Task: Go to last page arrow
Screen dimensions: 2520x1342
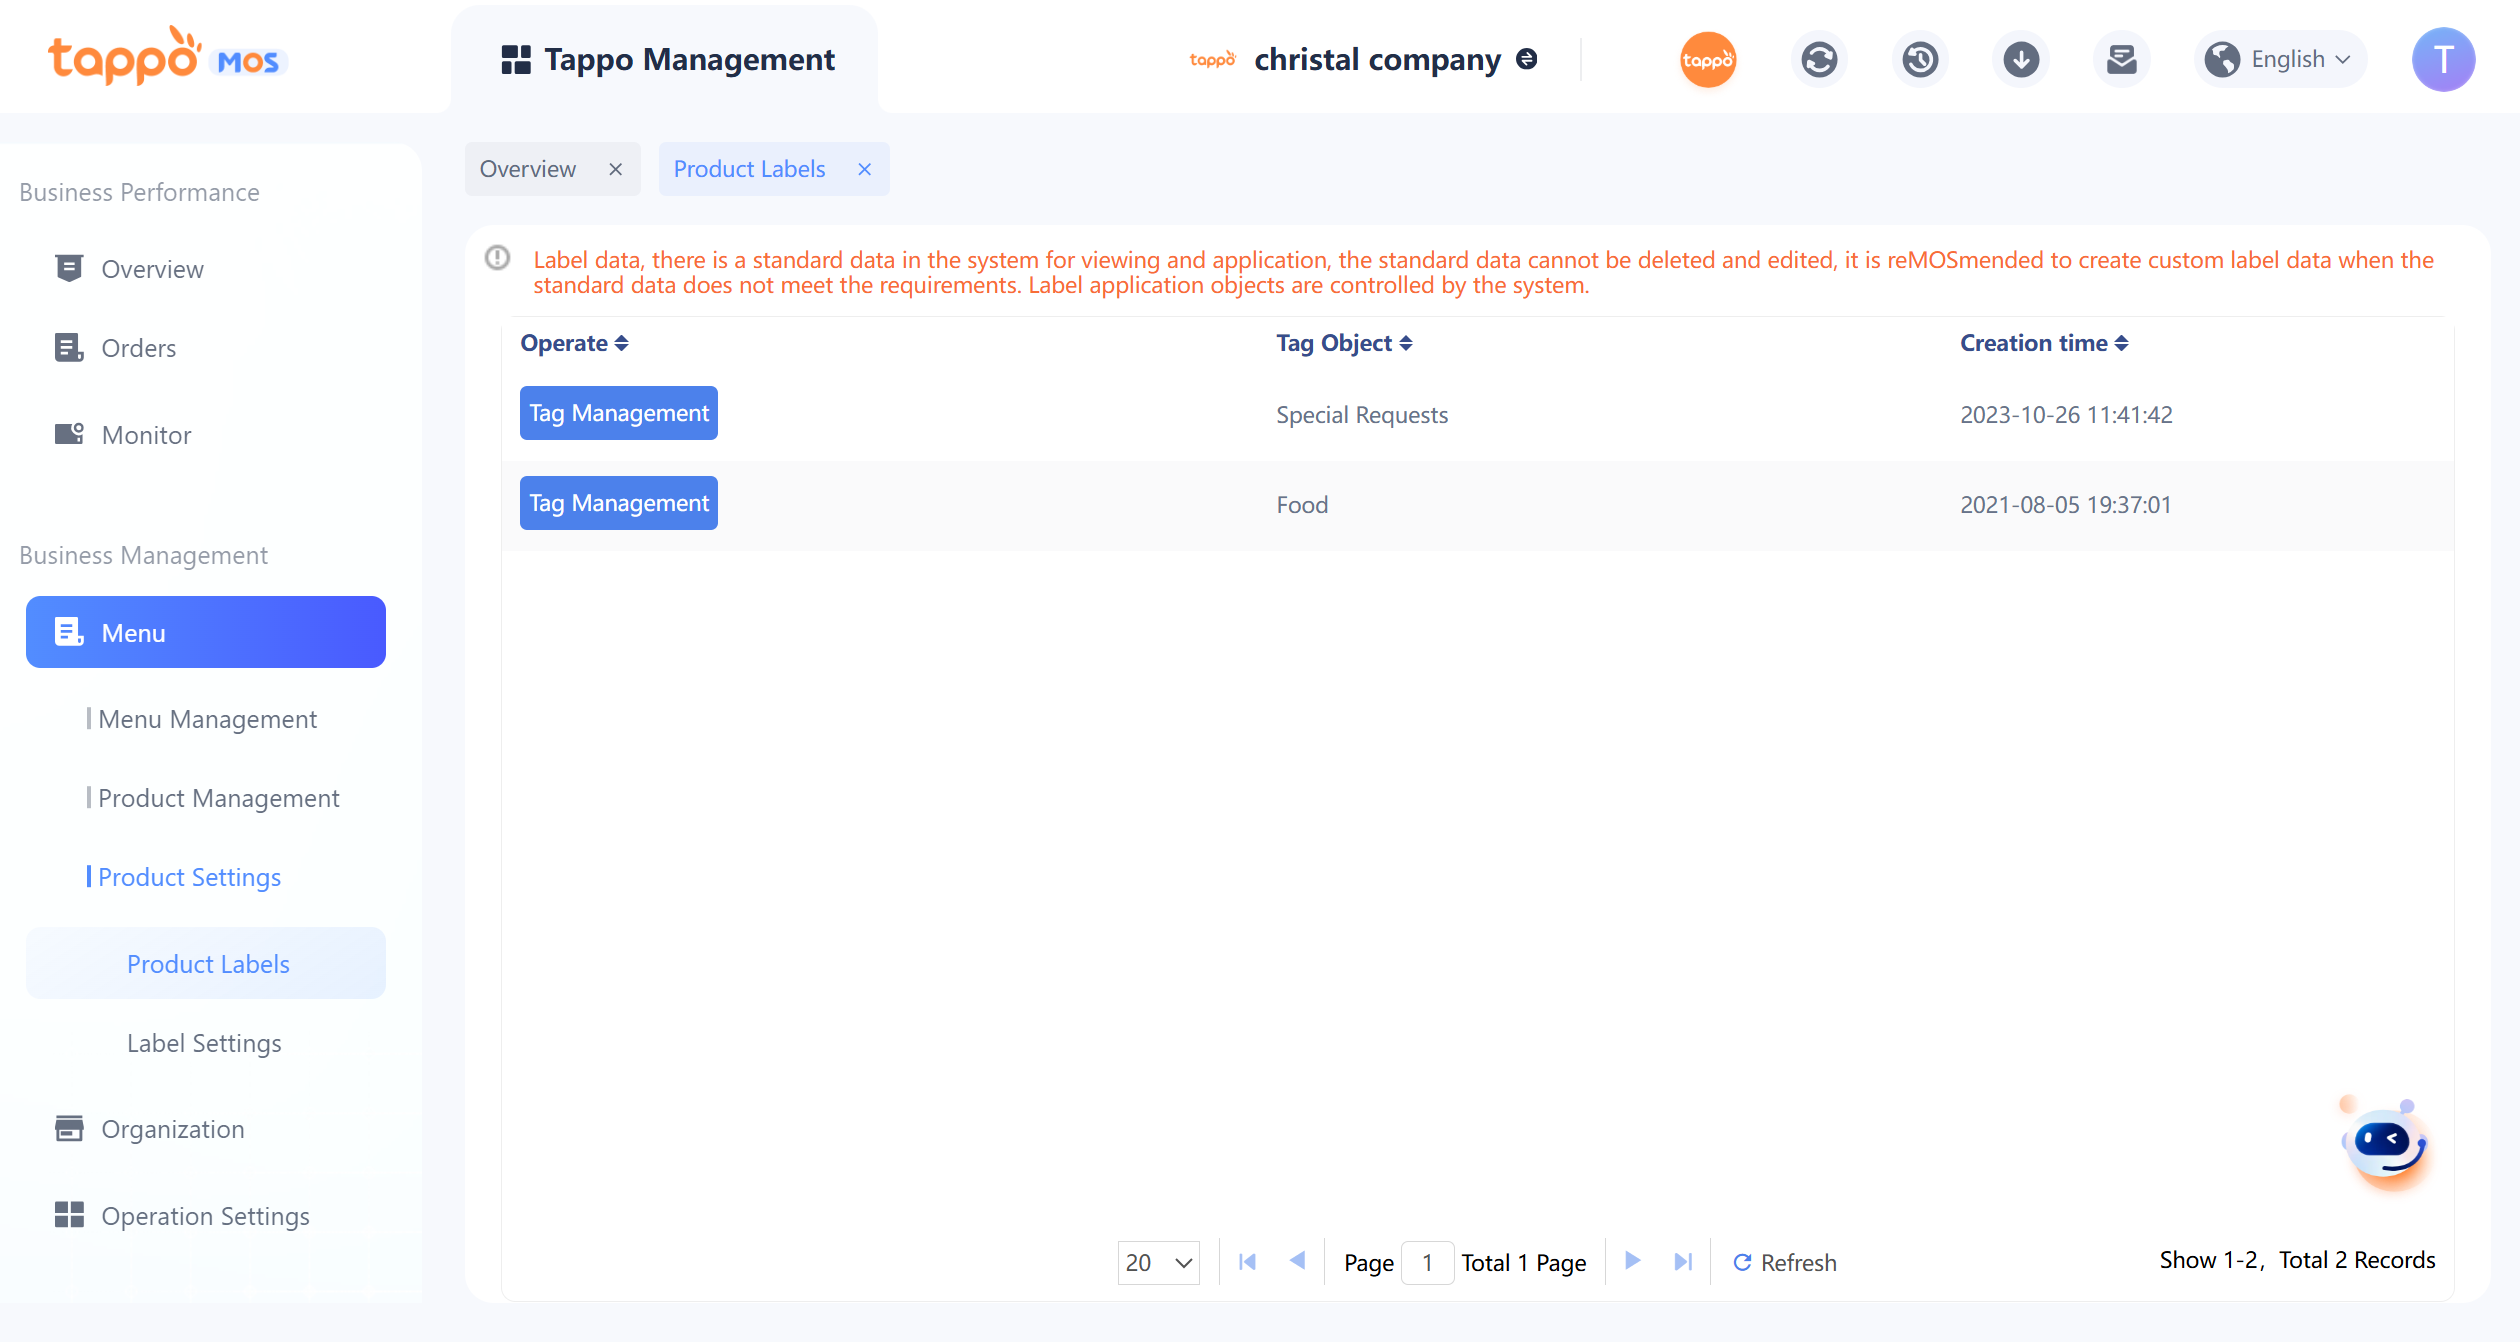Action: [x=1683, y=1262]
